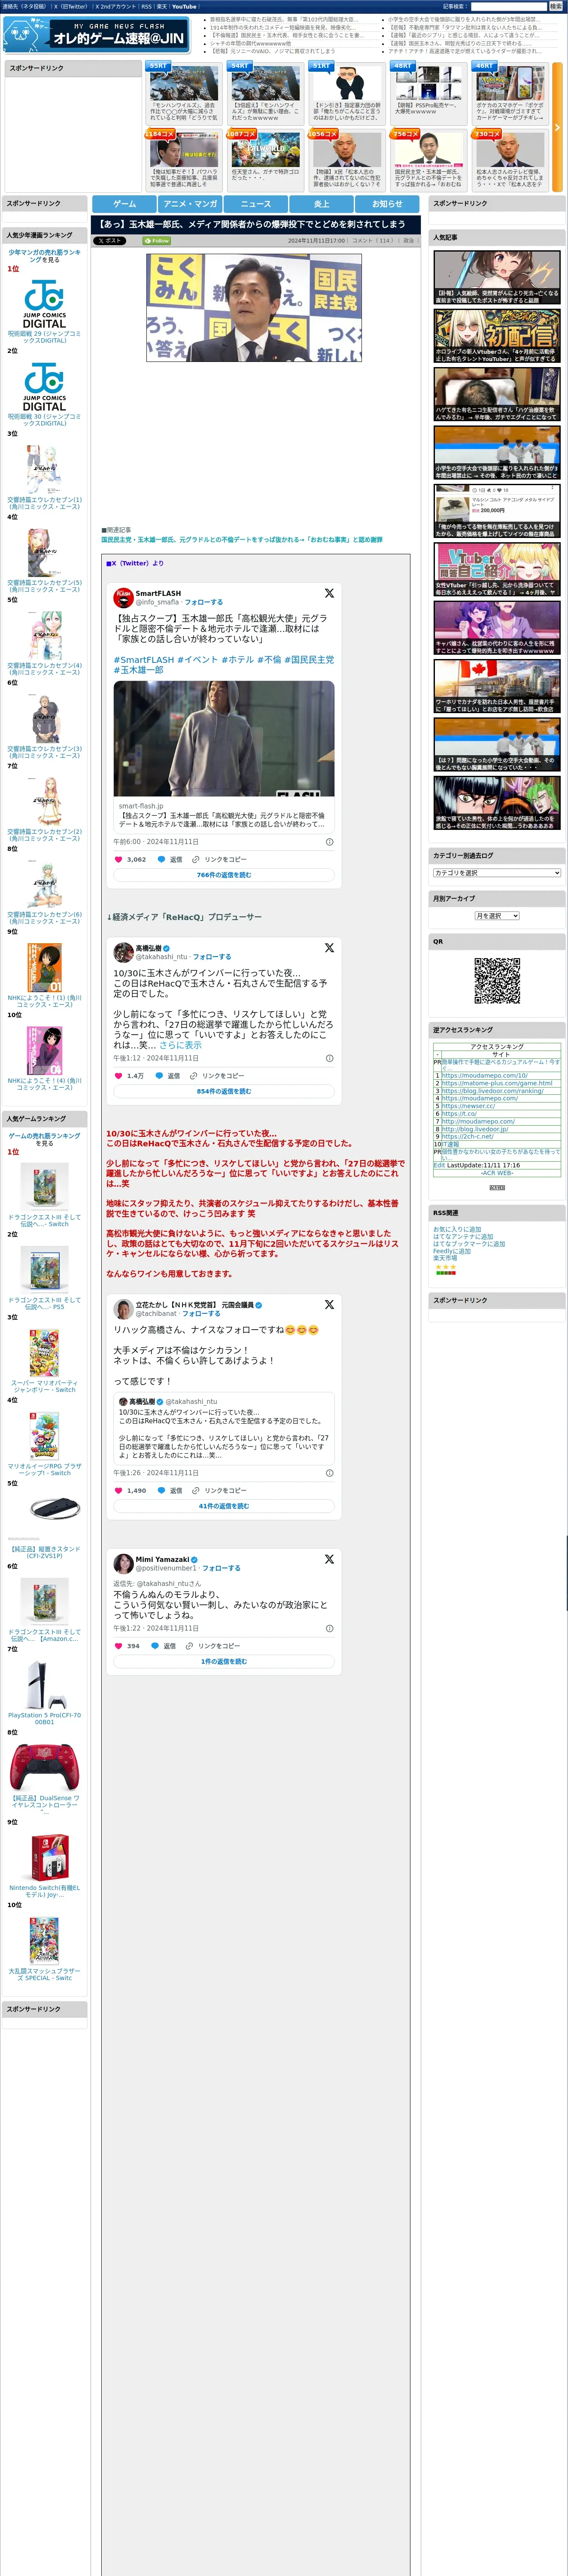Screen dimensions: 568x2576
Task: Click the X ポスト share button
Action: [110, 240]
